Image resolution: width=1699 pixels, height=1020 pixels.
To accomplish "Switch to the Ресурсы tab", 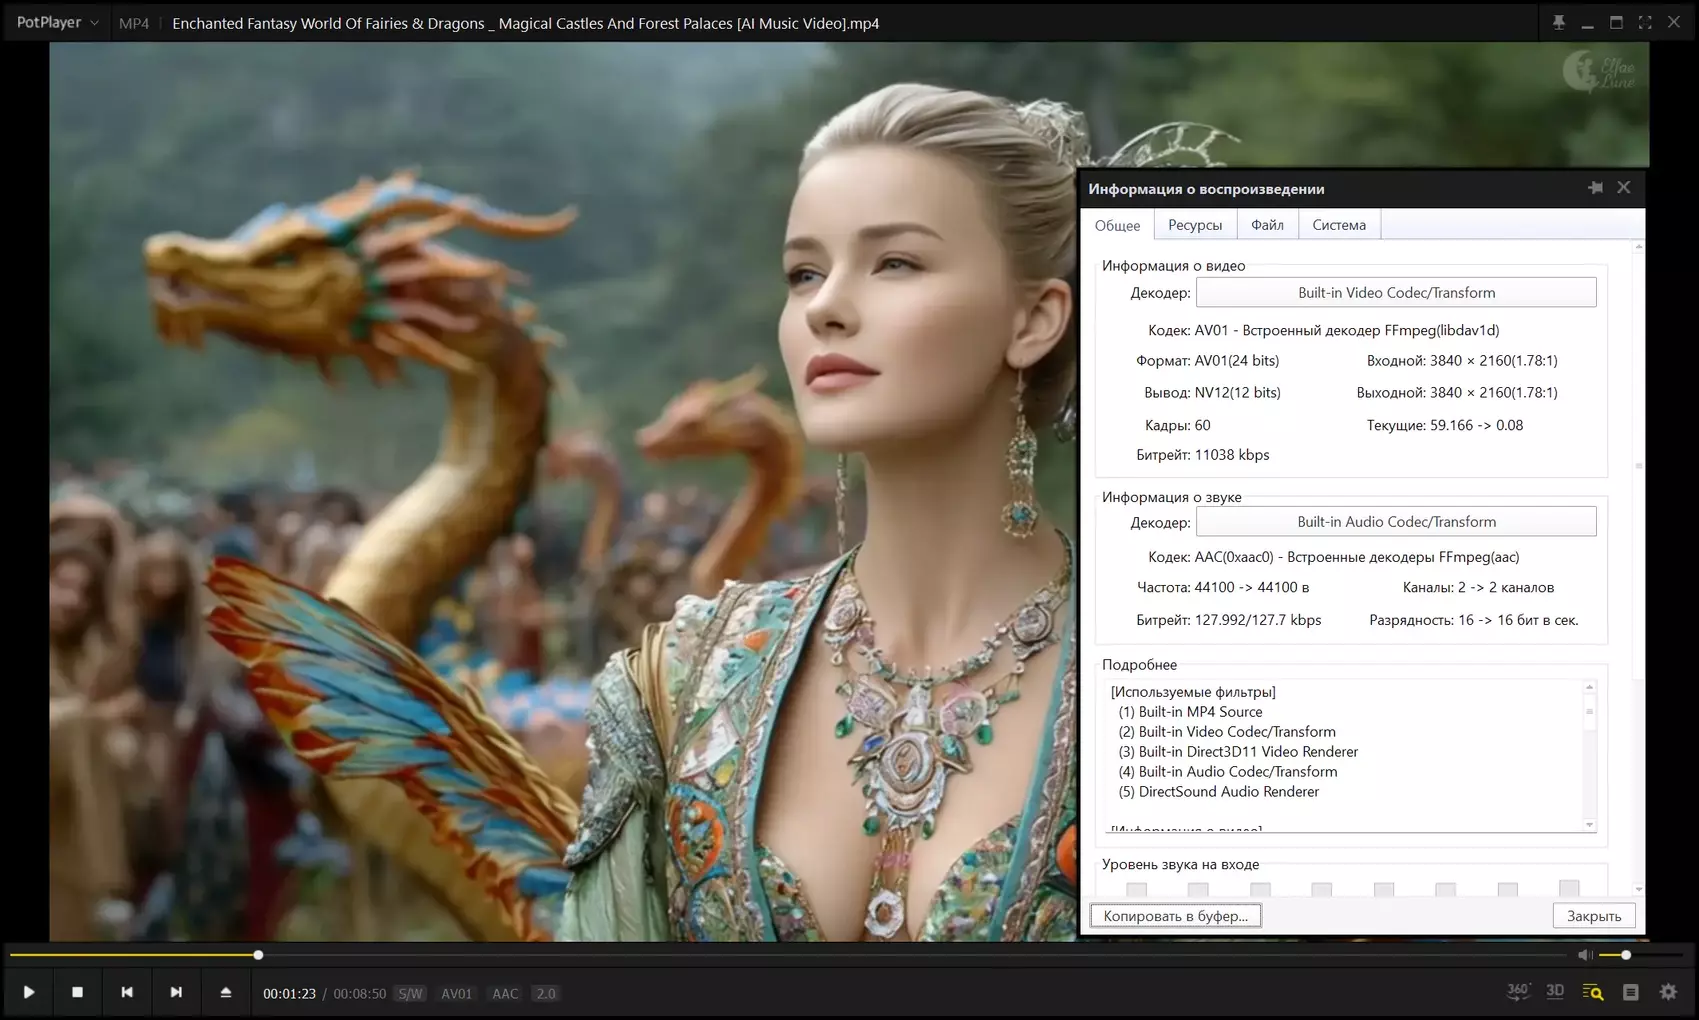I will click(x=1195, y=225).
